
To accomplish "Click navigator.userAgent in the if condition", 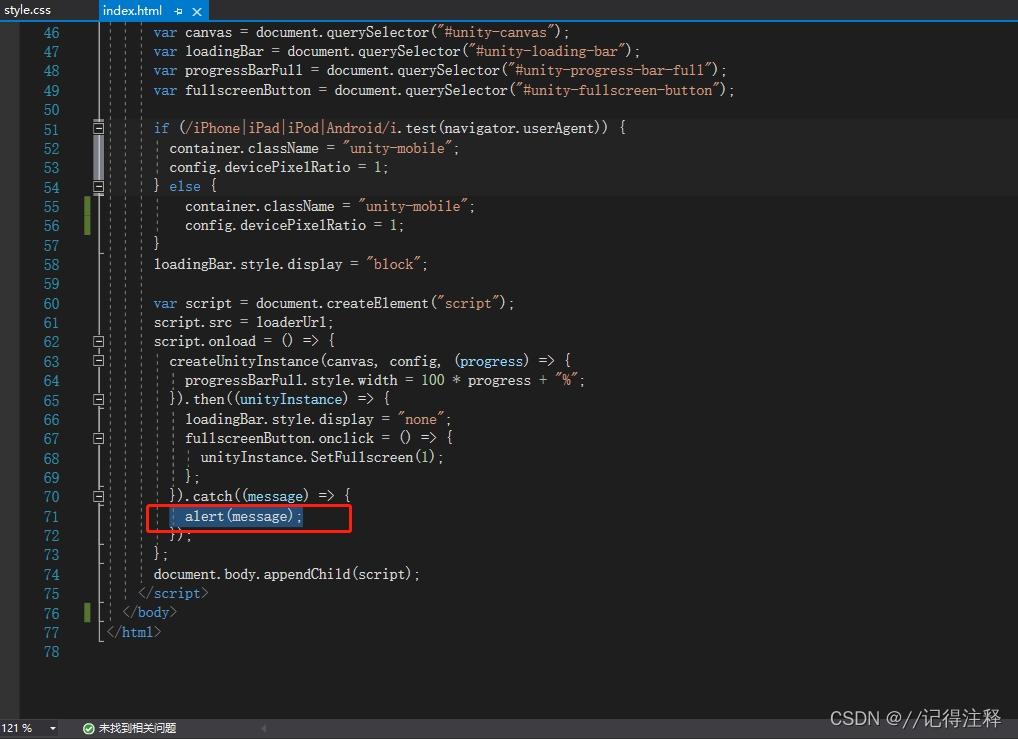I will 519,128.
